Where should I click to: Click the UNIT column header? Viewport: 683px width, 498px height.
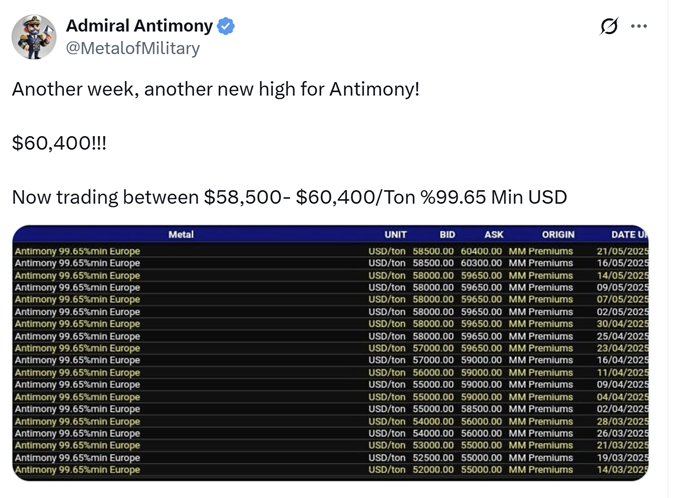tap(396, 235)
